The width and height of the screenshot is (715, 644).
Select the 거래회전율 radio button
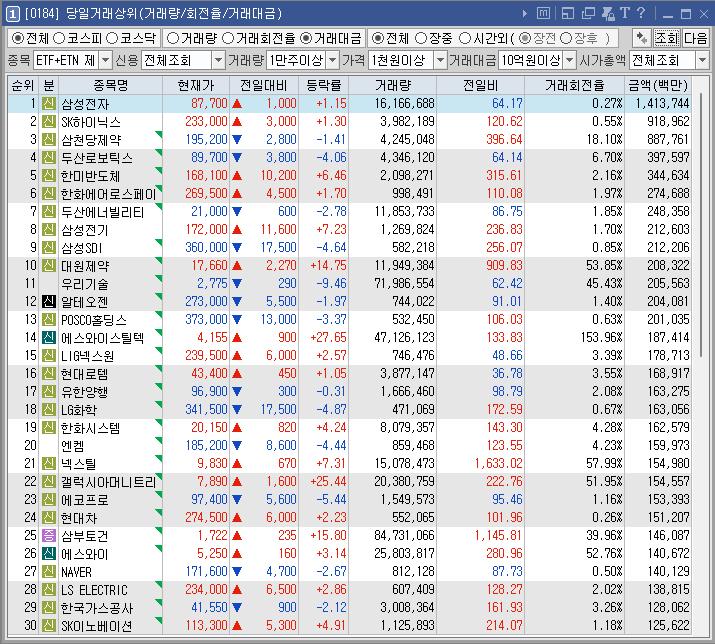coord(228,38)
